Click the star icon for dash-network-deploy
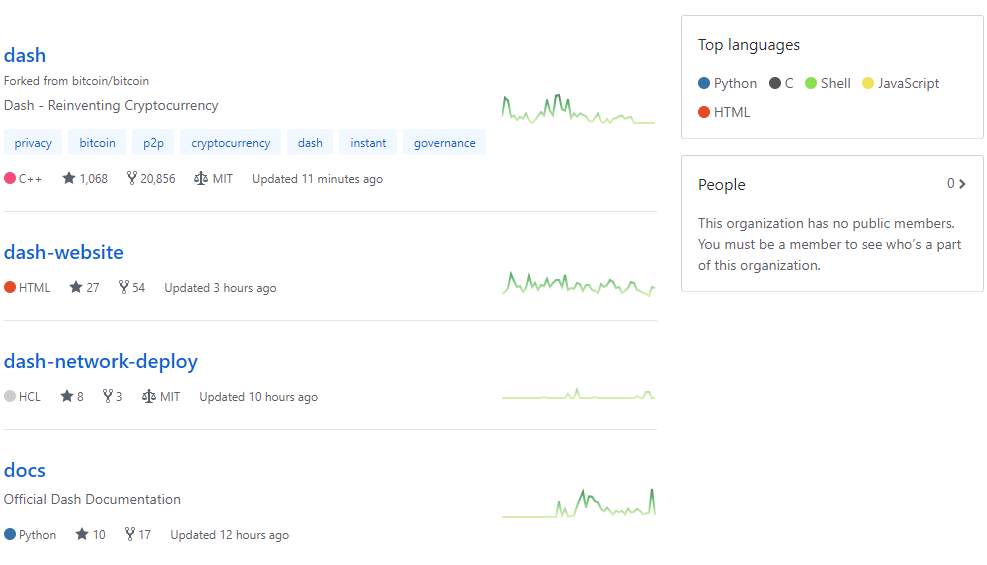This screenshot has height=565, width=987. [67, 396]
